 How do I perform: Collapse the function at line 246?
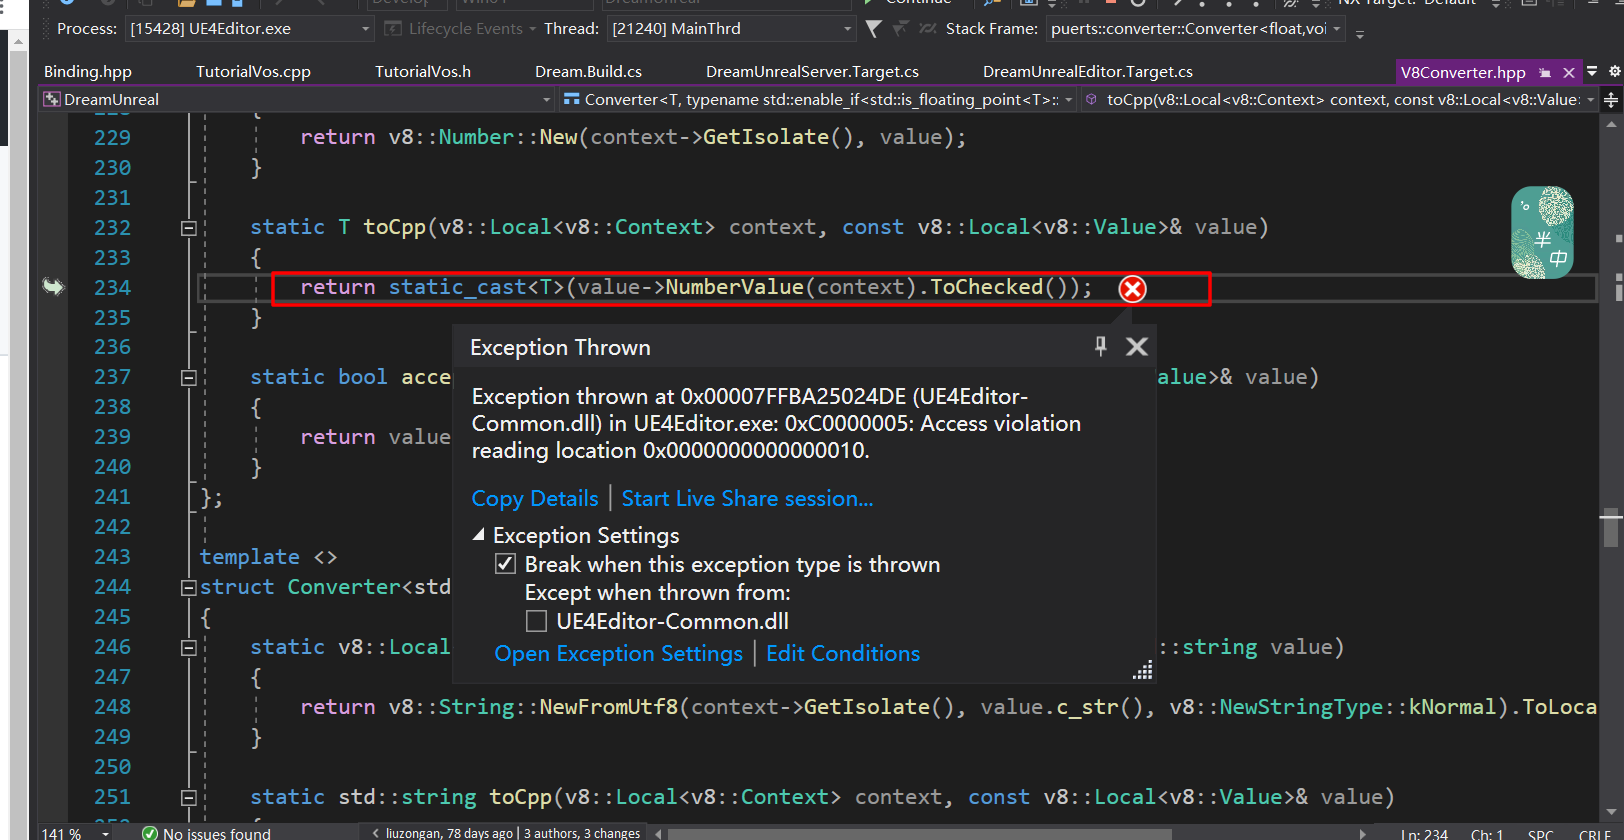188,648
